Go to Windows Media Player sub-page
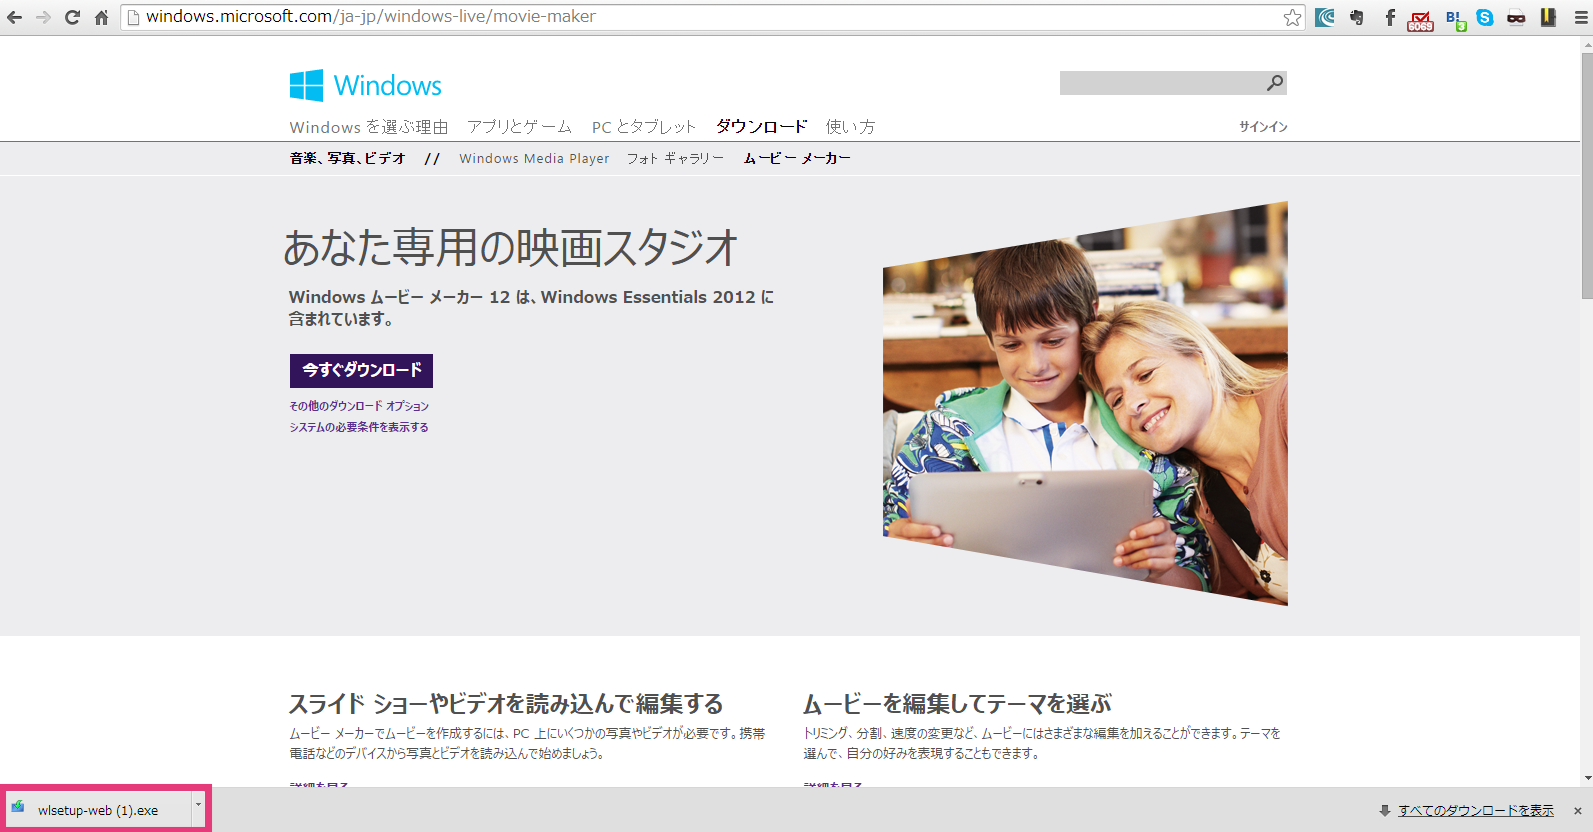1593x832 pixels. tap(534, 158)
